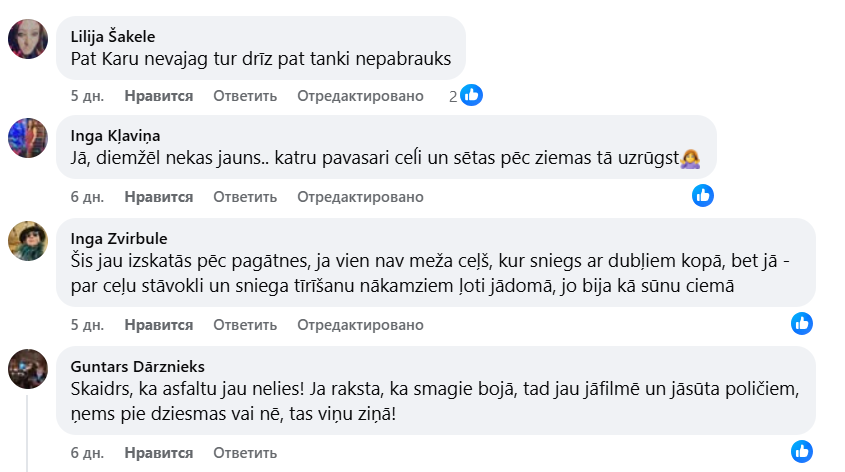Open Inga Kļaviņa's avatar
The width and height of the screenshot is (845, 472).
coord(28,138)
